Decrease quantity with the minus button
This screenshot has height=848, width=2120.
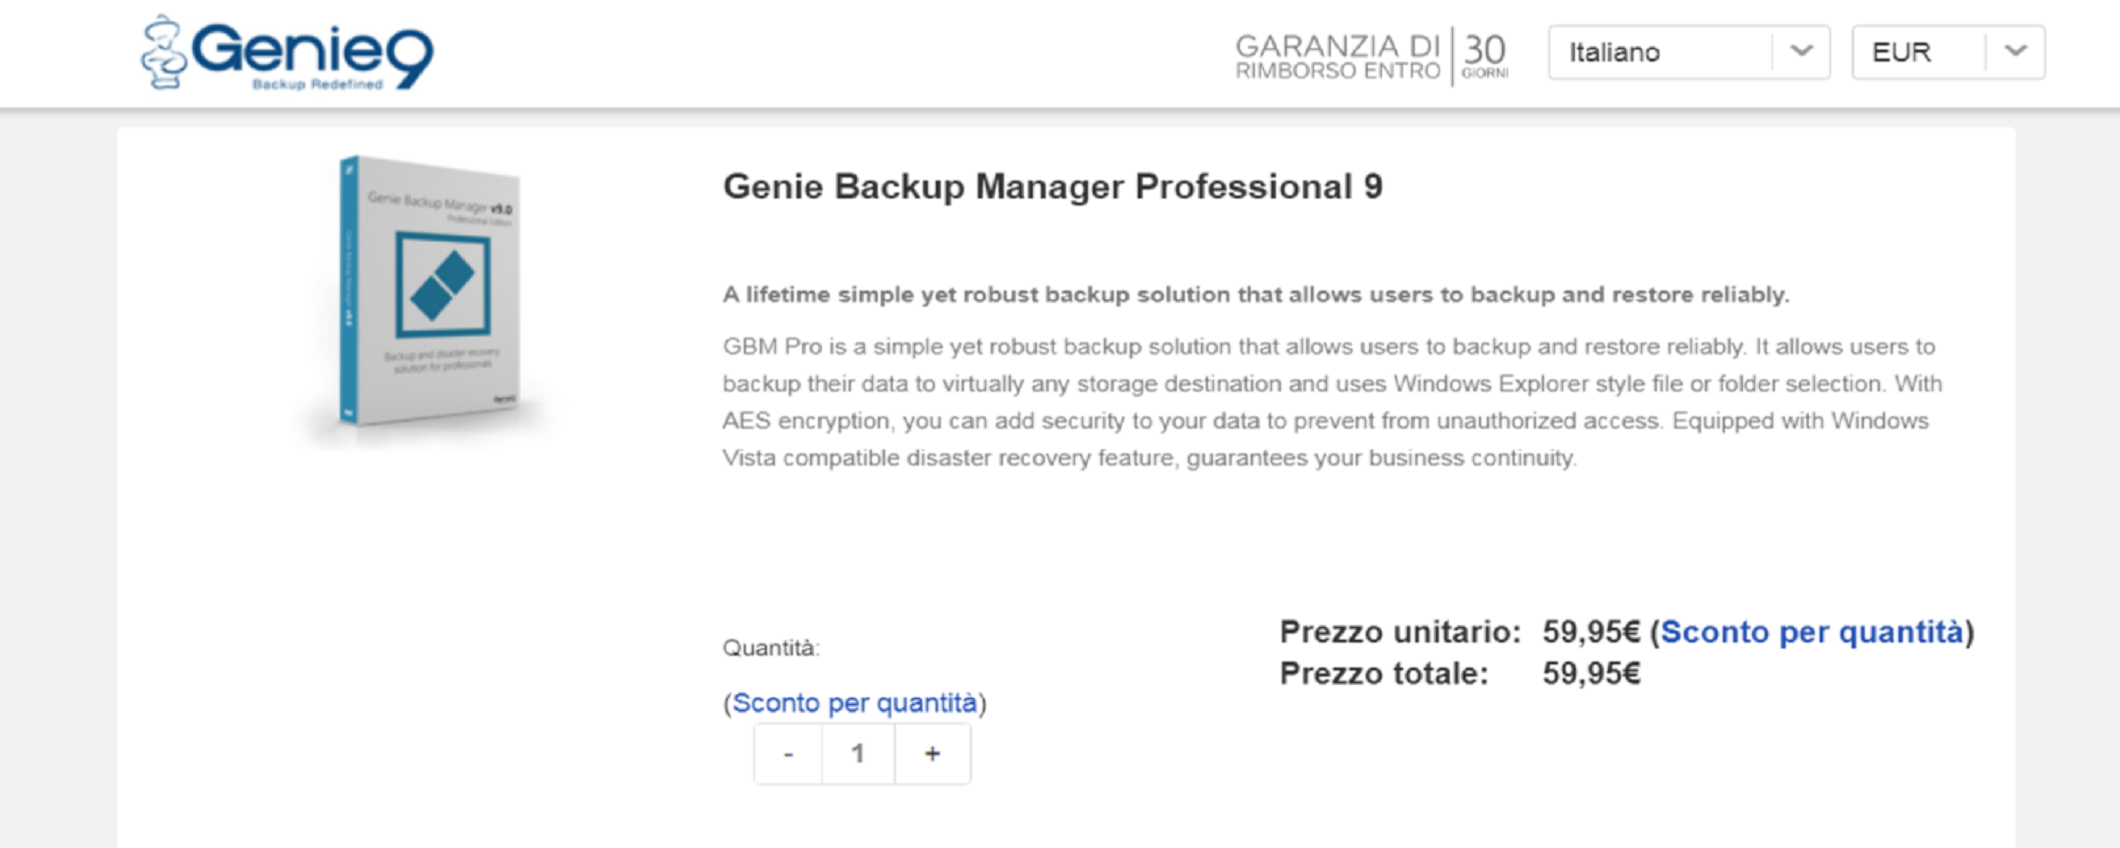(x=788, y=754)
